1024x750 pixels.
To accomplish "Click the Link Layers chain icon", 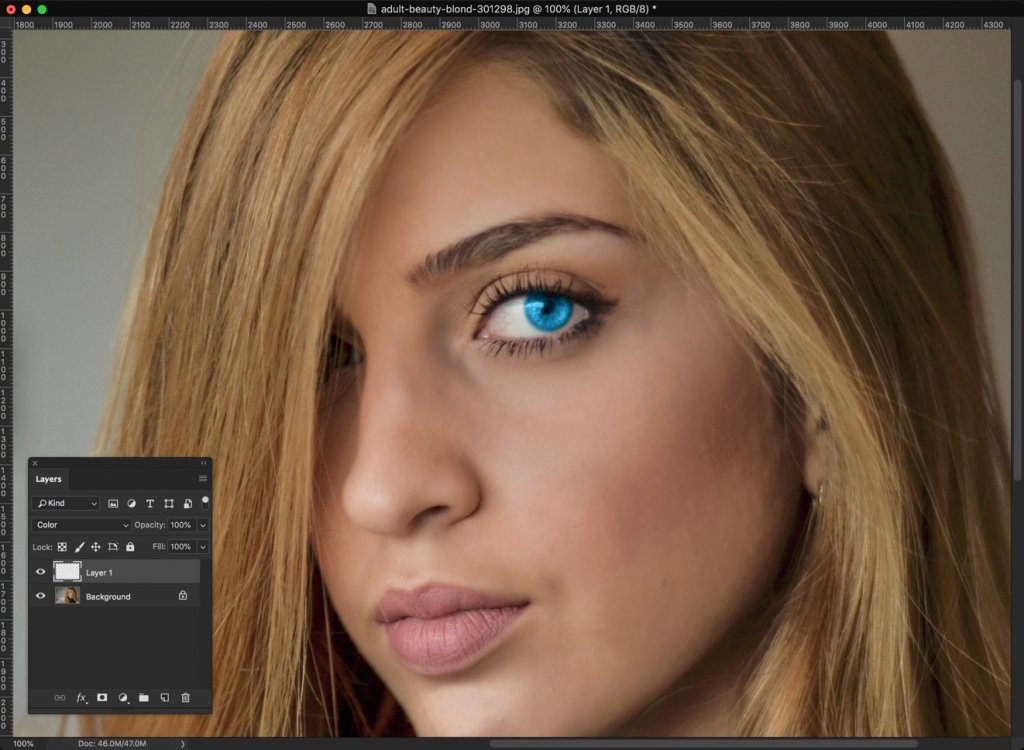I will tap(62, 697).
